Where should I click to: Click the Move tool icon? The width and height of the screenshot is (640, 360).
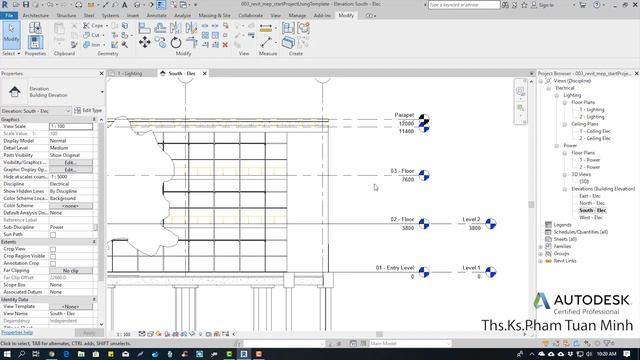tap(144, 42)
